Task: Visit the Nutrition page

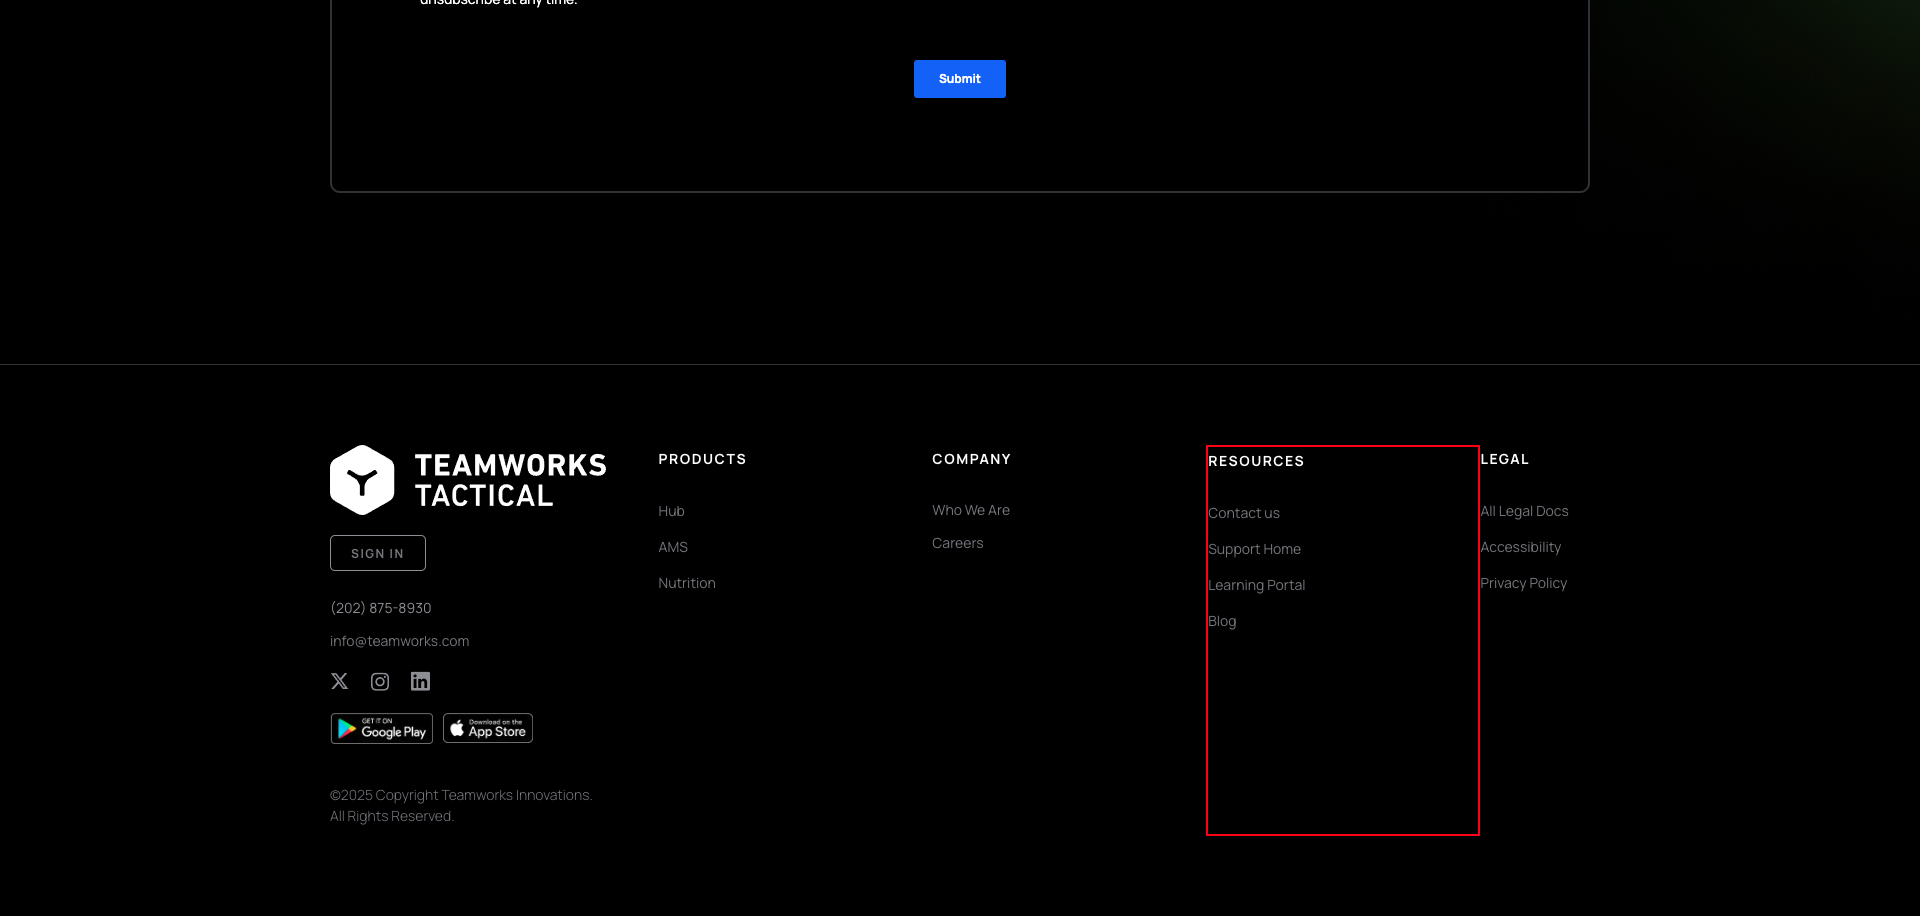Action: pyautogui.click(x=687, y=583)
